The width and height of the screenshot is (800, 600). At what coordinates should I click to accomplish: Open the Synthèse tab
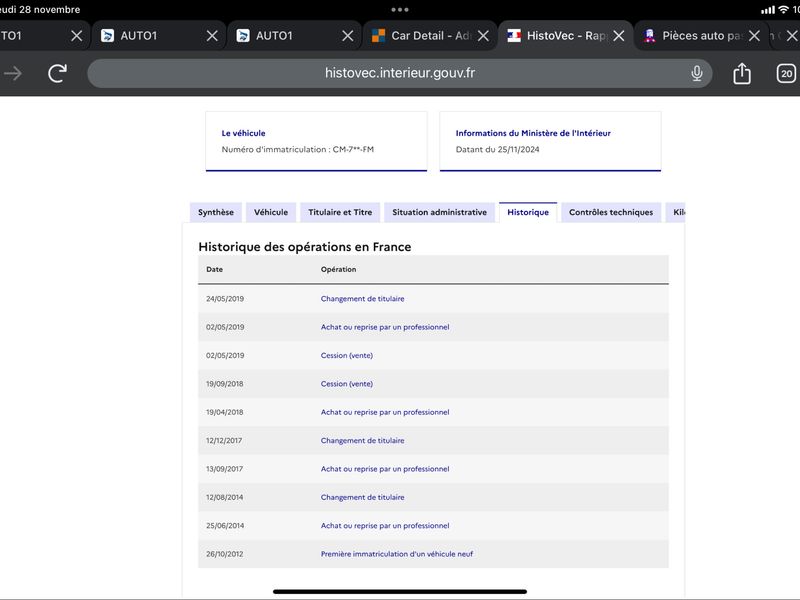216,212
